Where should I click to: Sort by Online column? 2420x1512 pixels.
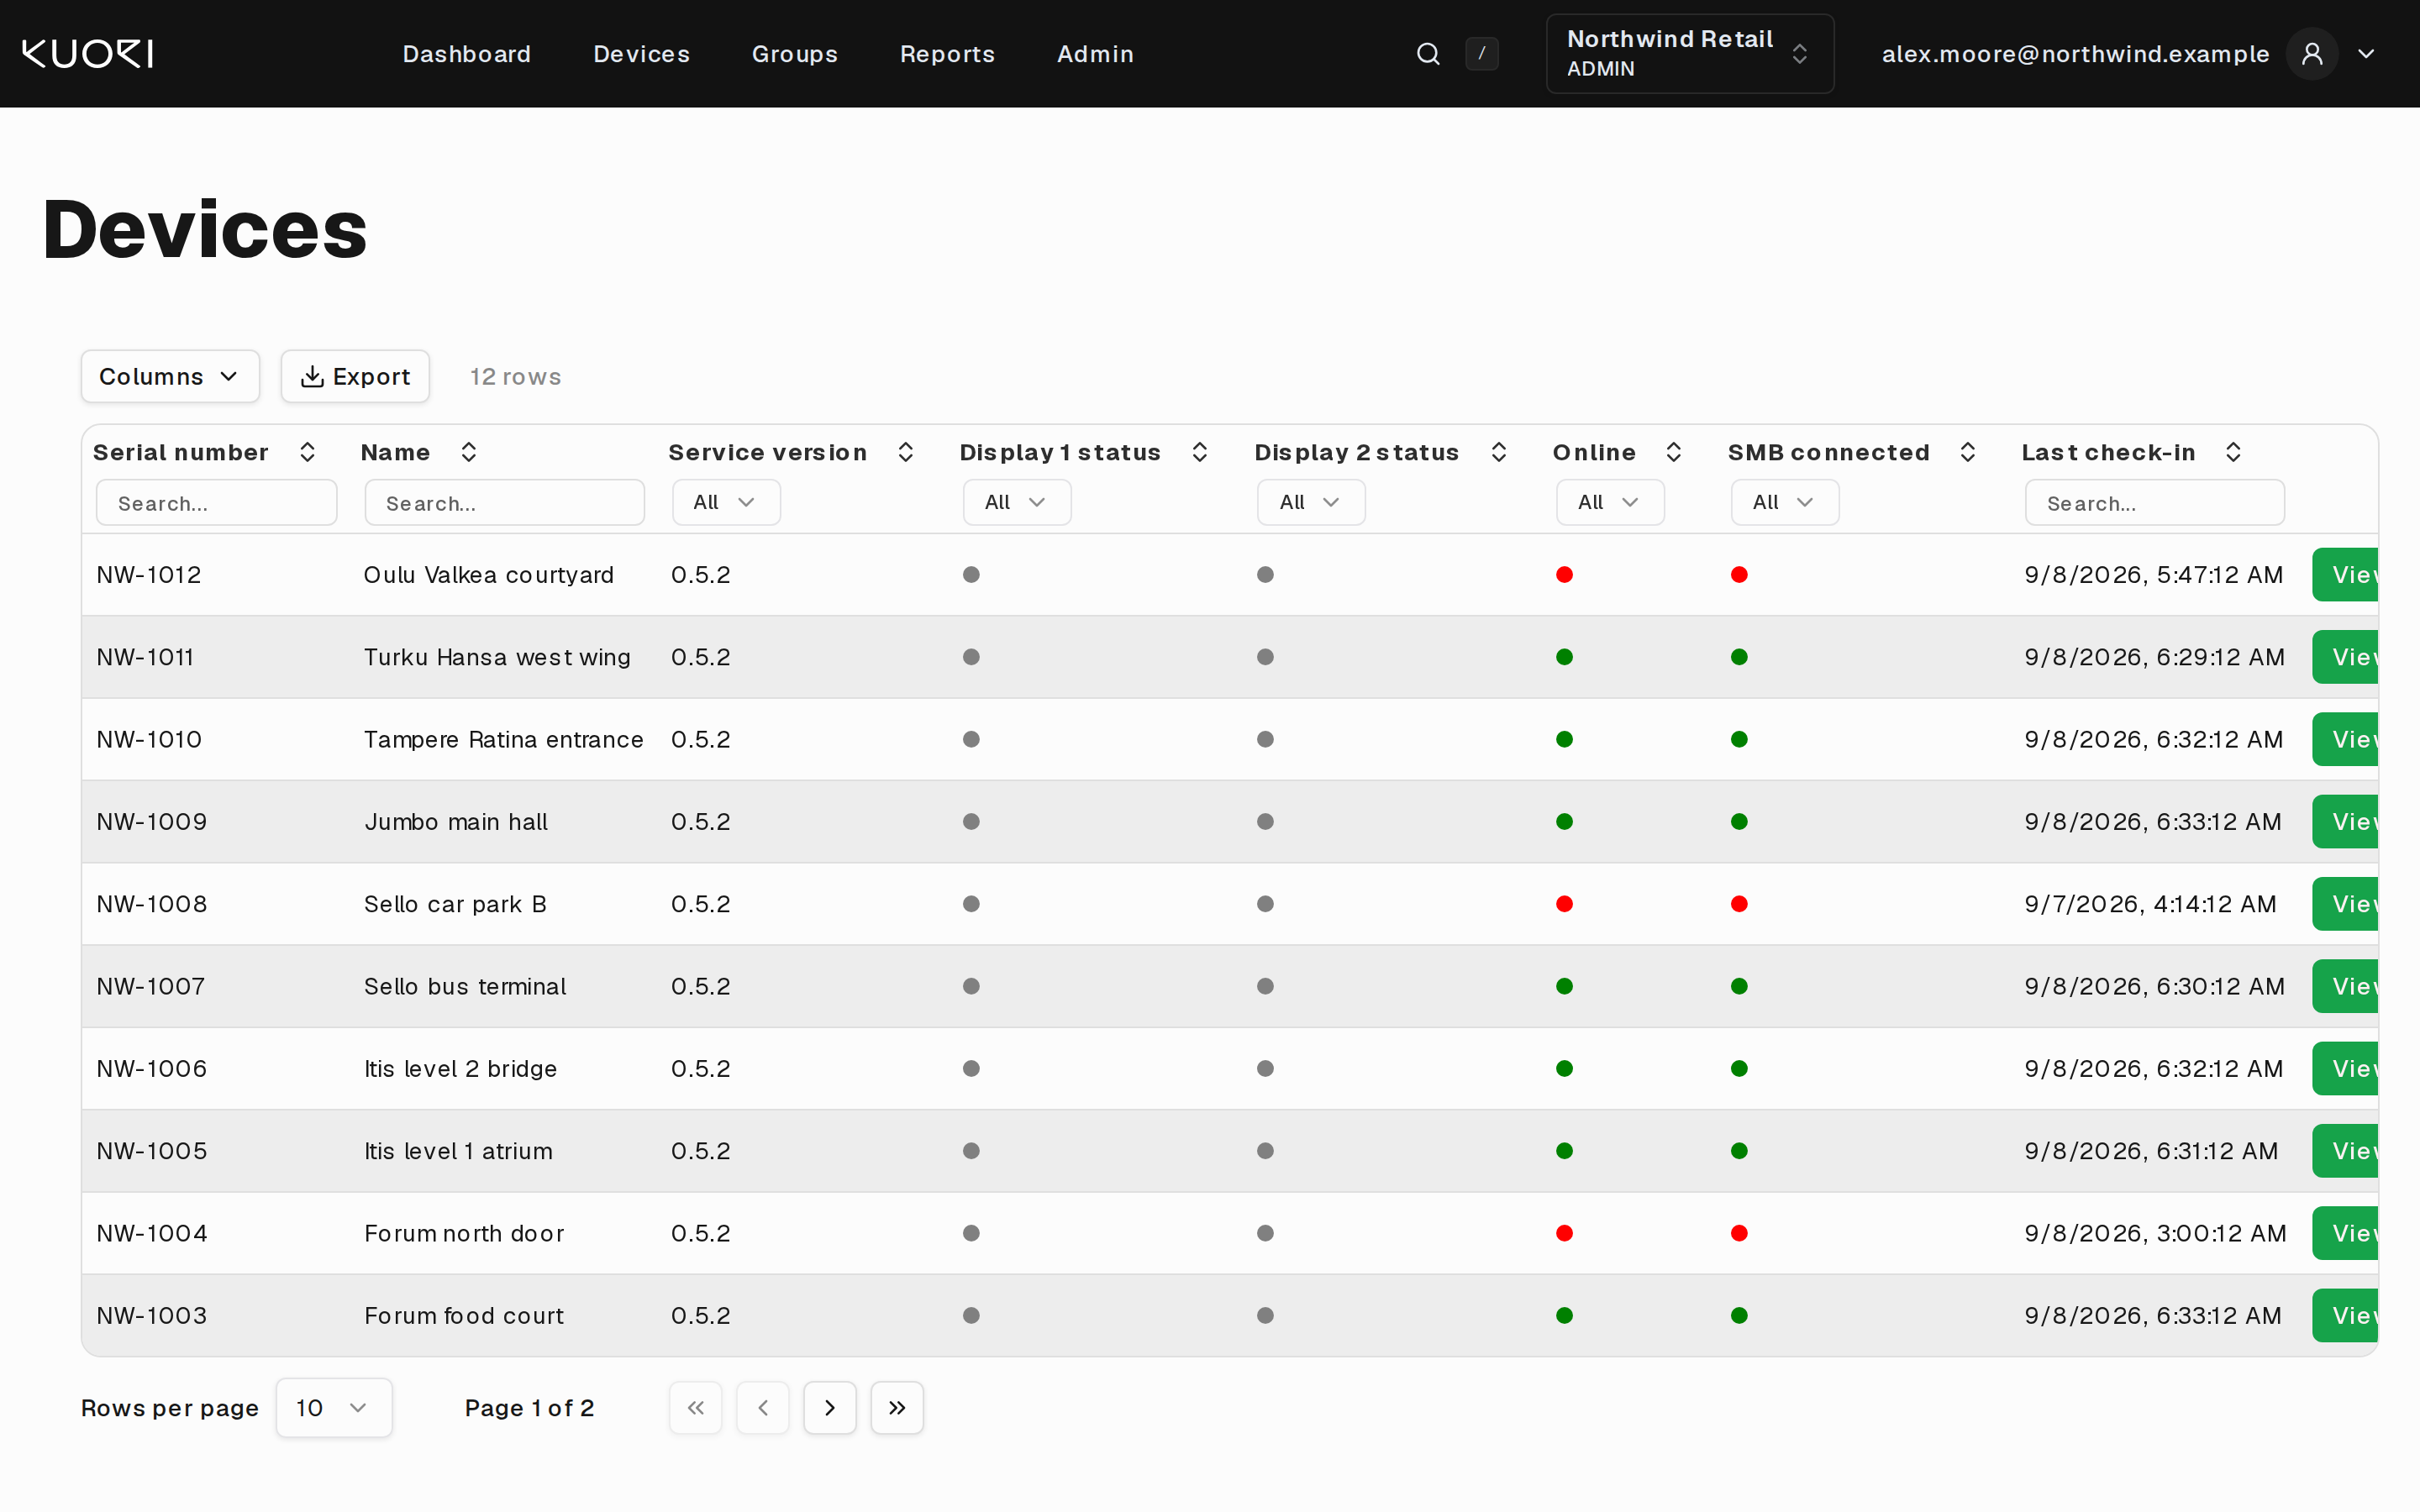1674,452
